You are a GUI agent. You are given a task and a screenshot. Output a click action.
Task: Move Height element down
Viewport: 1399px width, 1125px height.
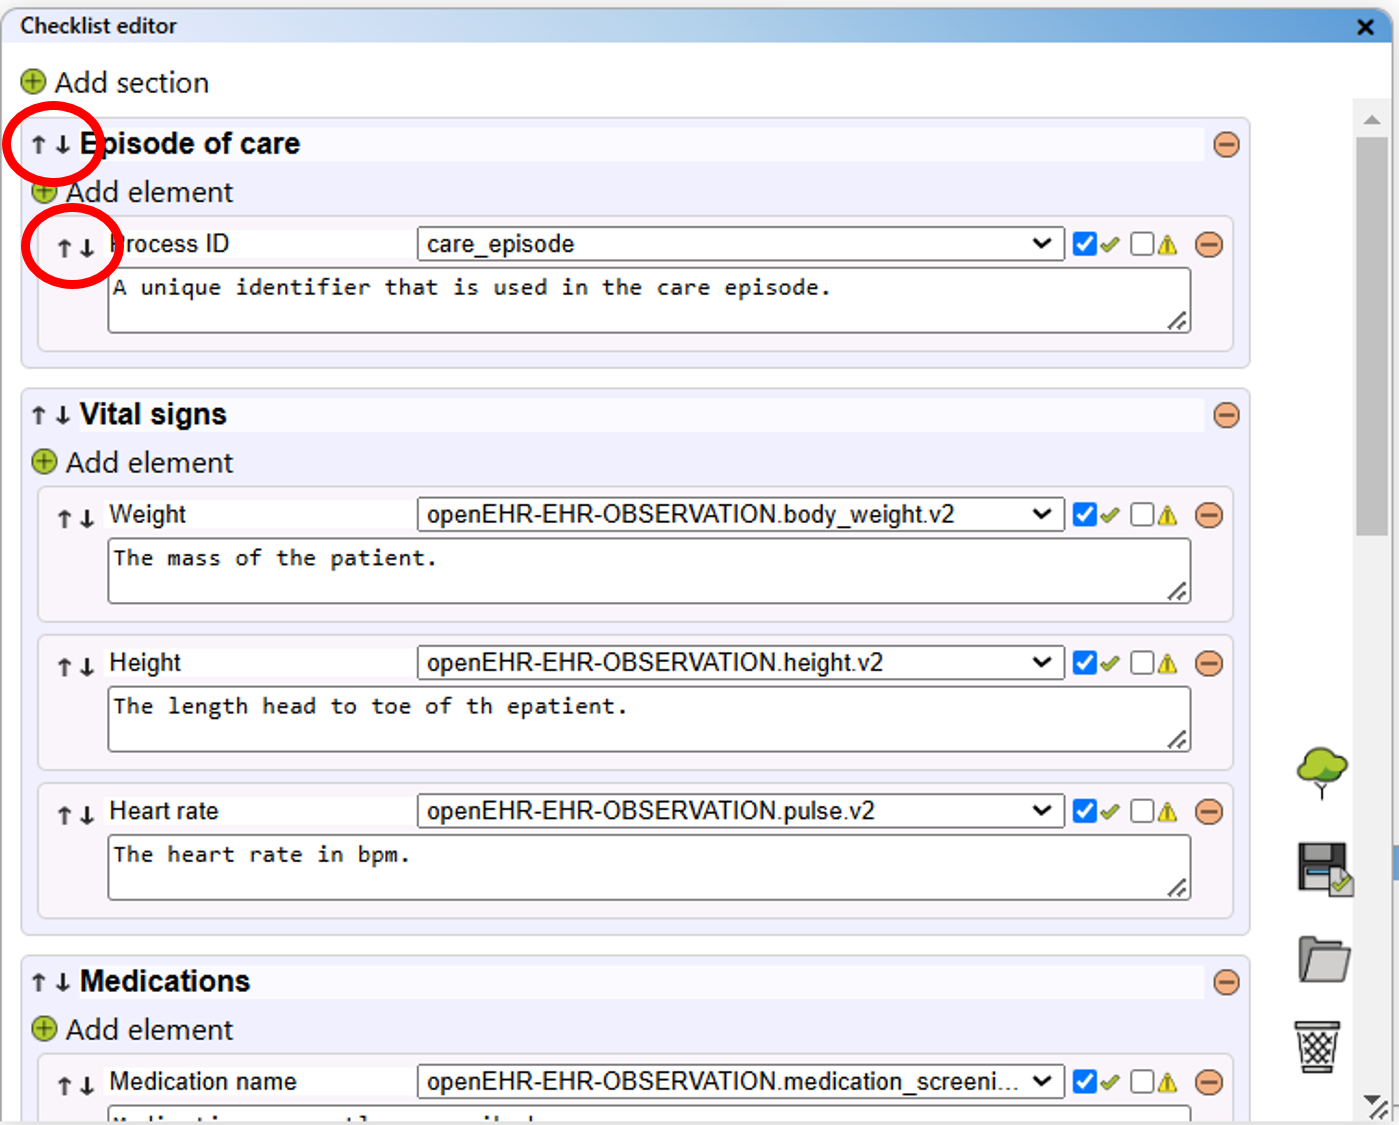click(x=88, y=667)
